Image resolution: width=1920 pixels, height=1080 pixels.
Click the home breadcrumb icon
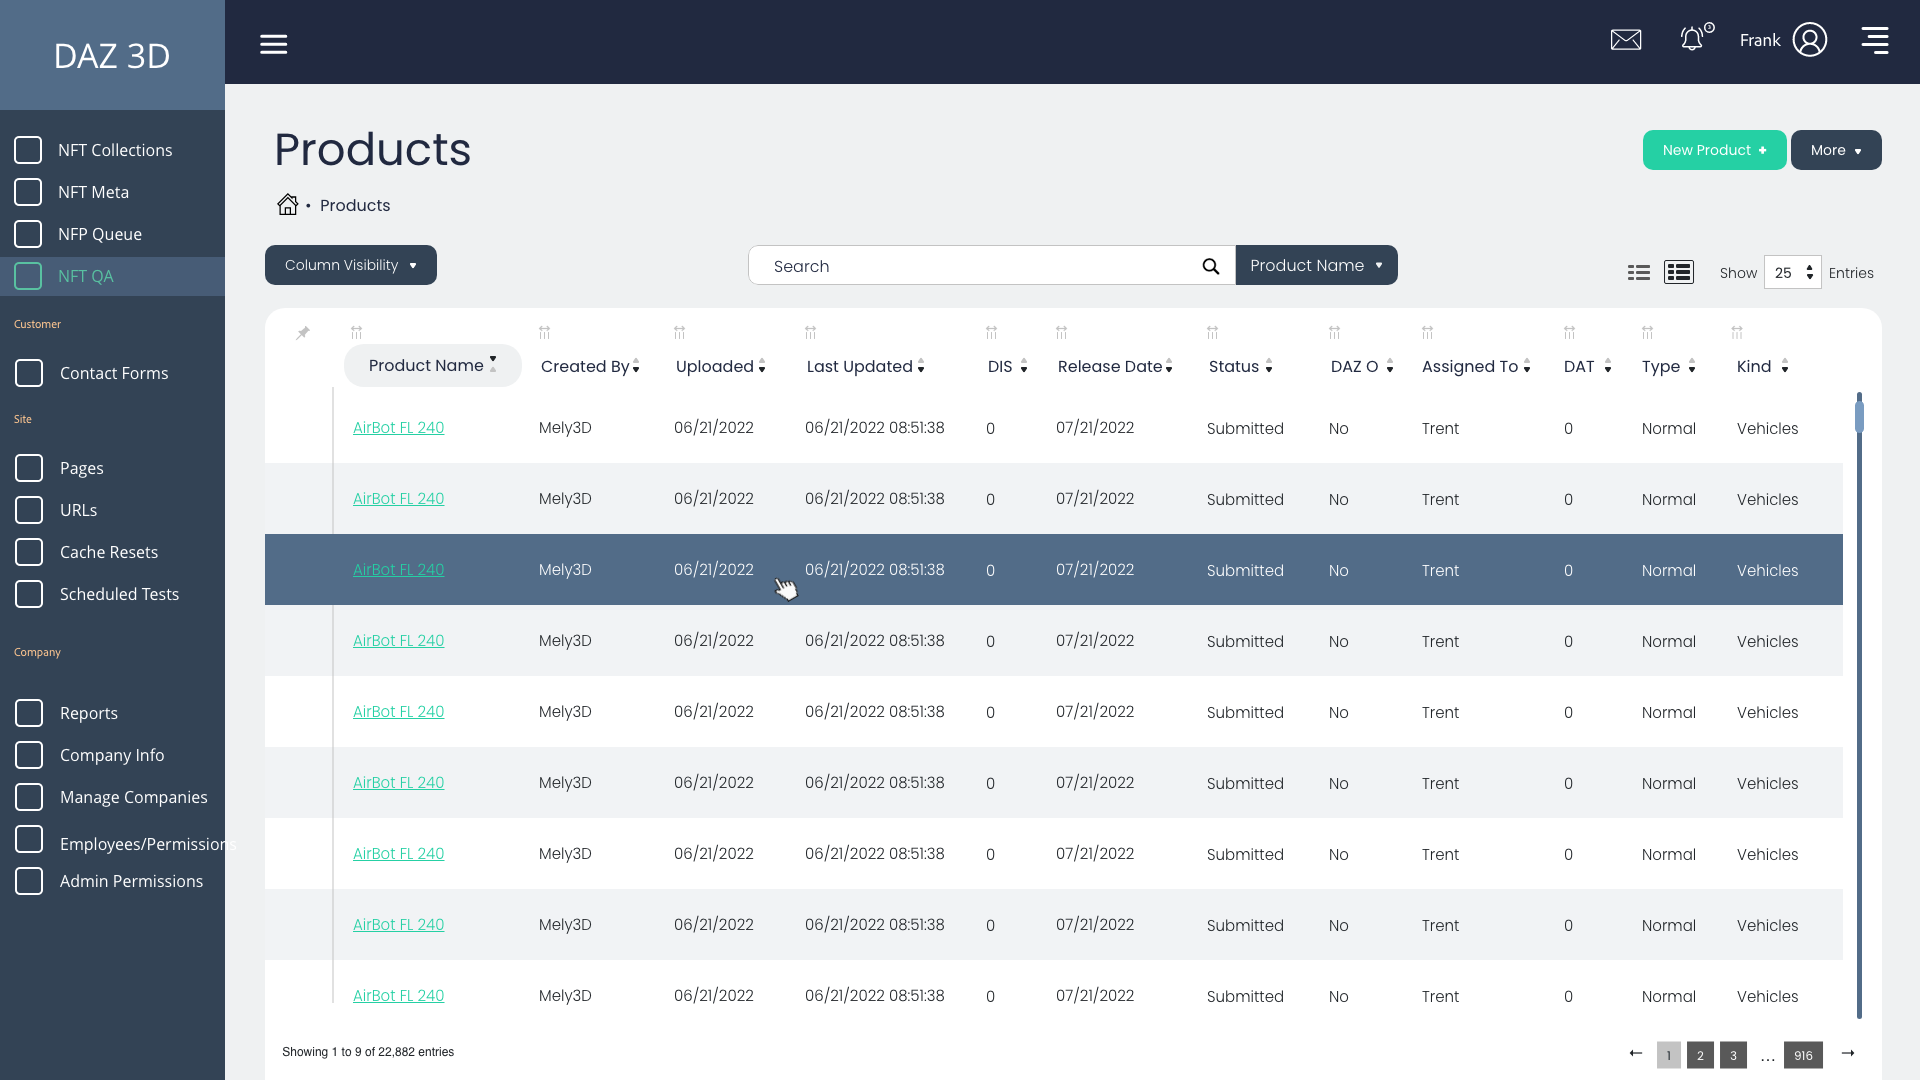tap(287, 205)
